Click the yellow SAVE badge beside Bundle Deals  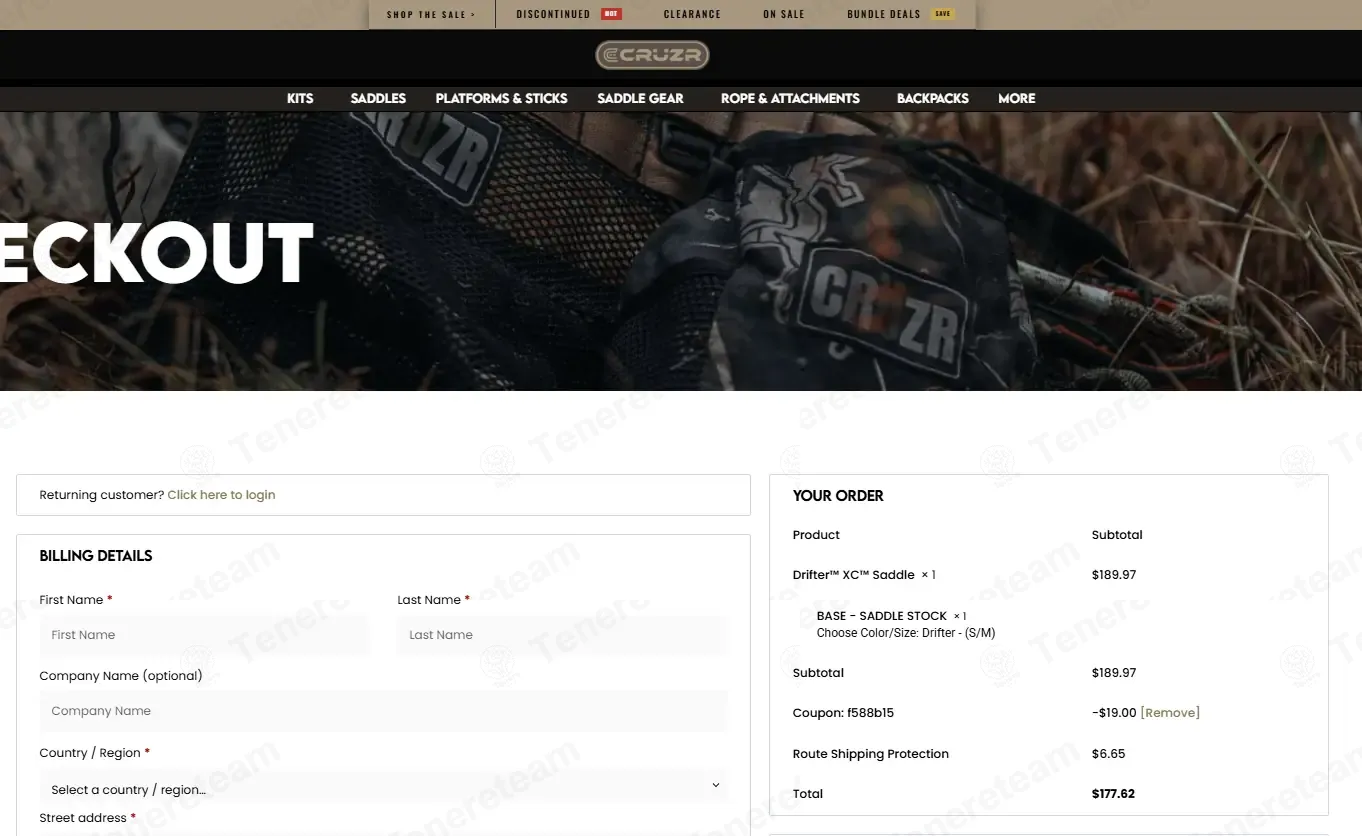[942, 14]
